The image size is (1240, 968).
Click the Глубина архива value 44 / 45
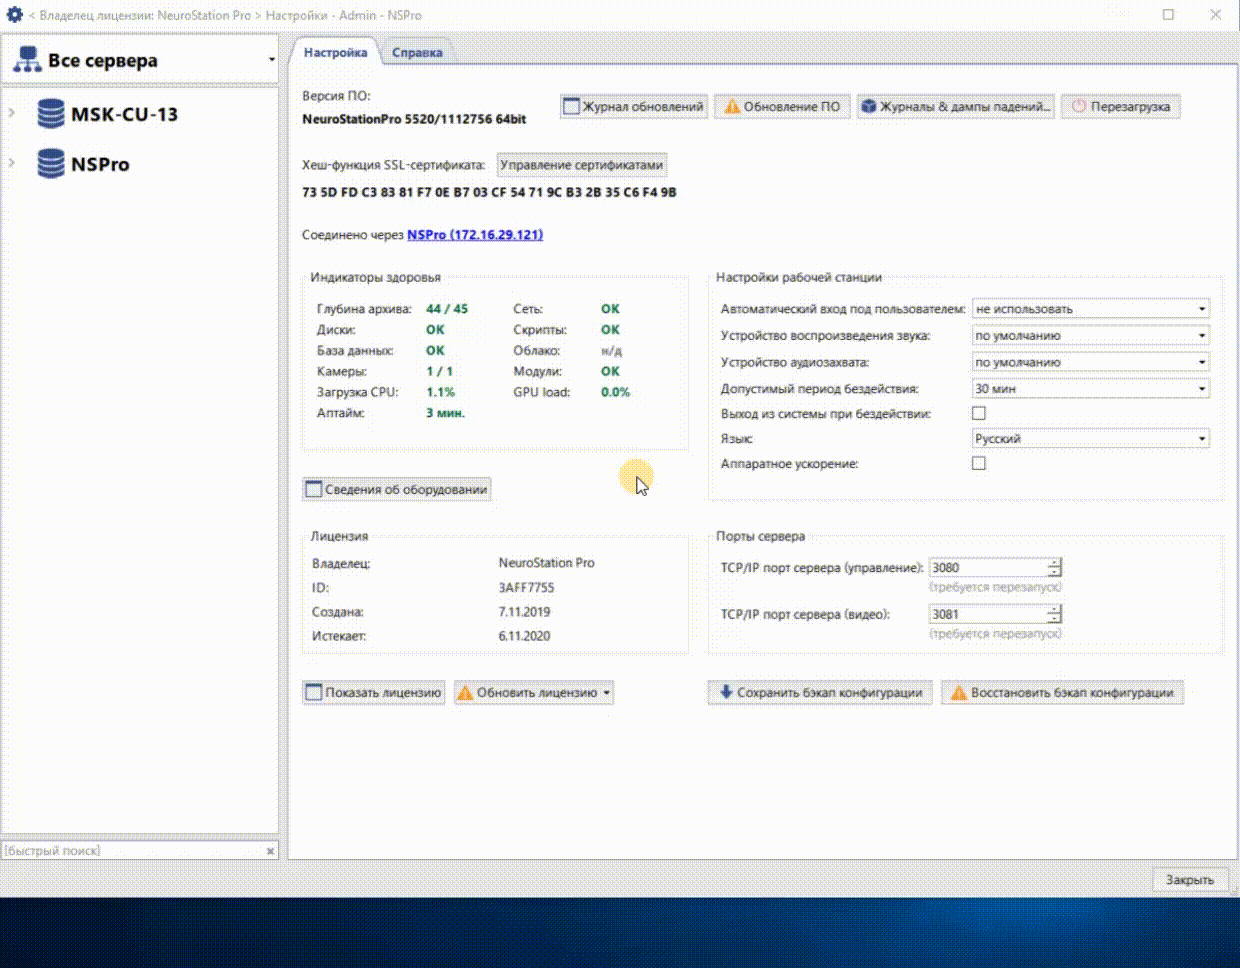click(x=447, y=309)
